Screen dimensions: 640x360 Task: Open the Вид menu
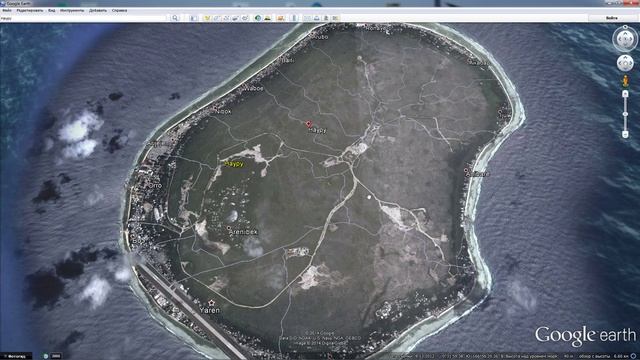51,10
